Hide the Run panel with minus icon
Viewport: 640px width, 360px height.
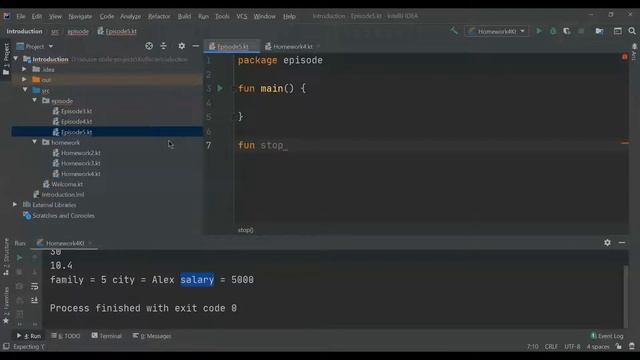click(622, 242)
